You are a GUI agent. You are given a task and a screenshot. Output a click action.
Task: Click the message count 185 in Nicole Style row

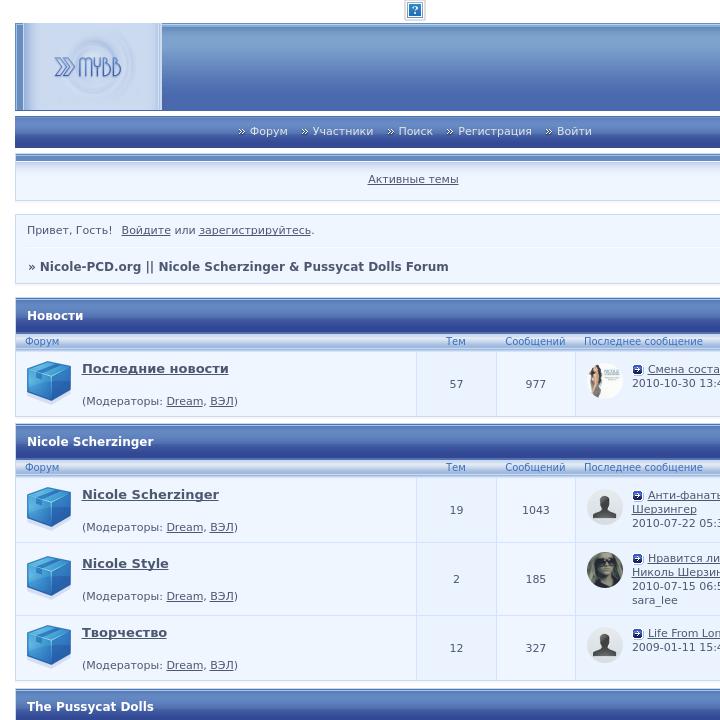click(x=535, y=579)
